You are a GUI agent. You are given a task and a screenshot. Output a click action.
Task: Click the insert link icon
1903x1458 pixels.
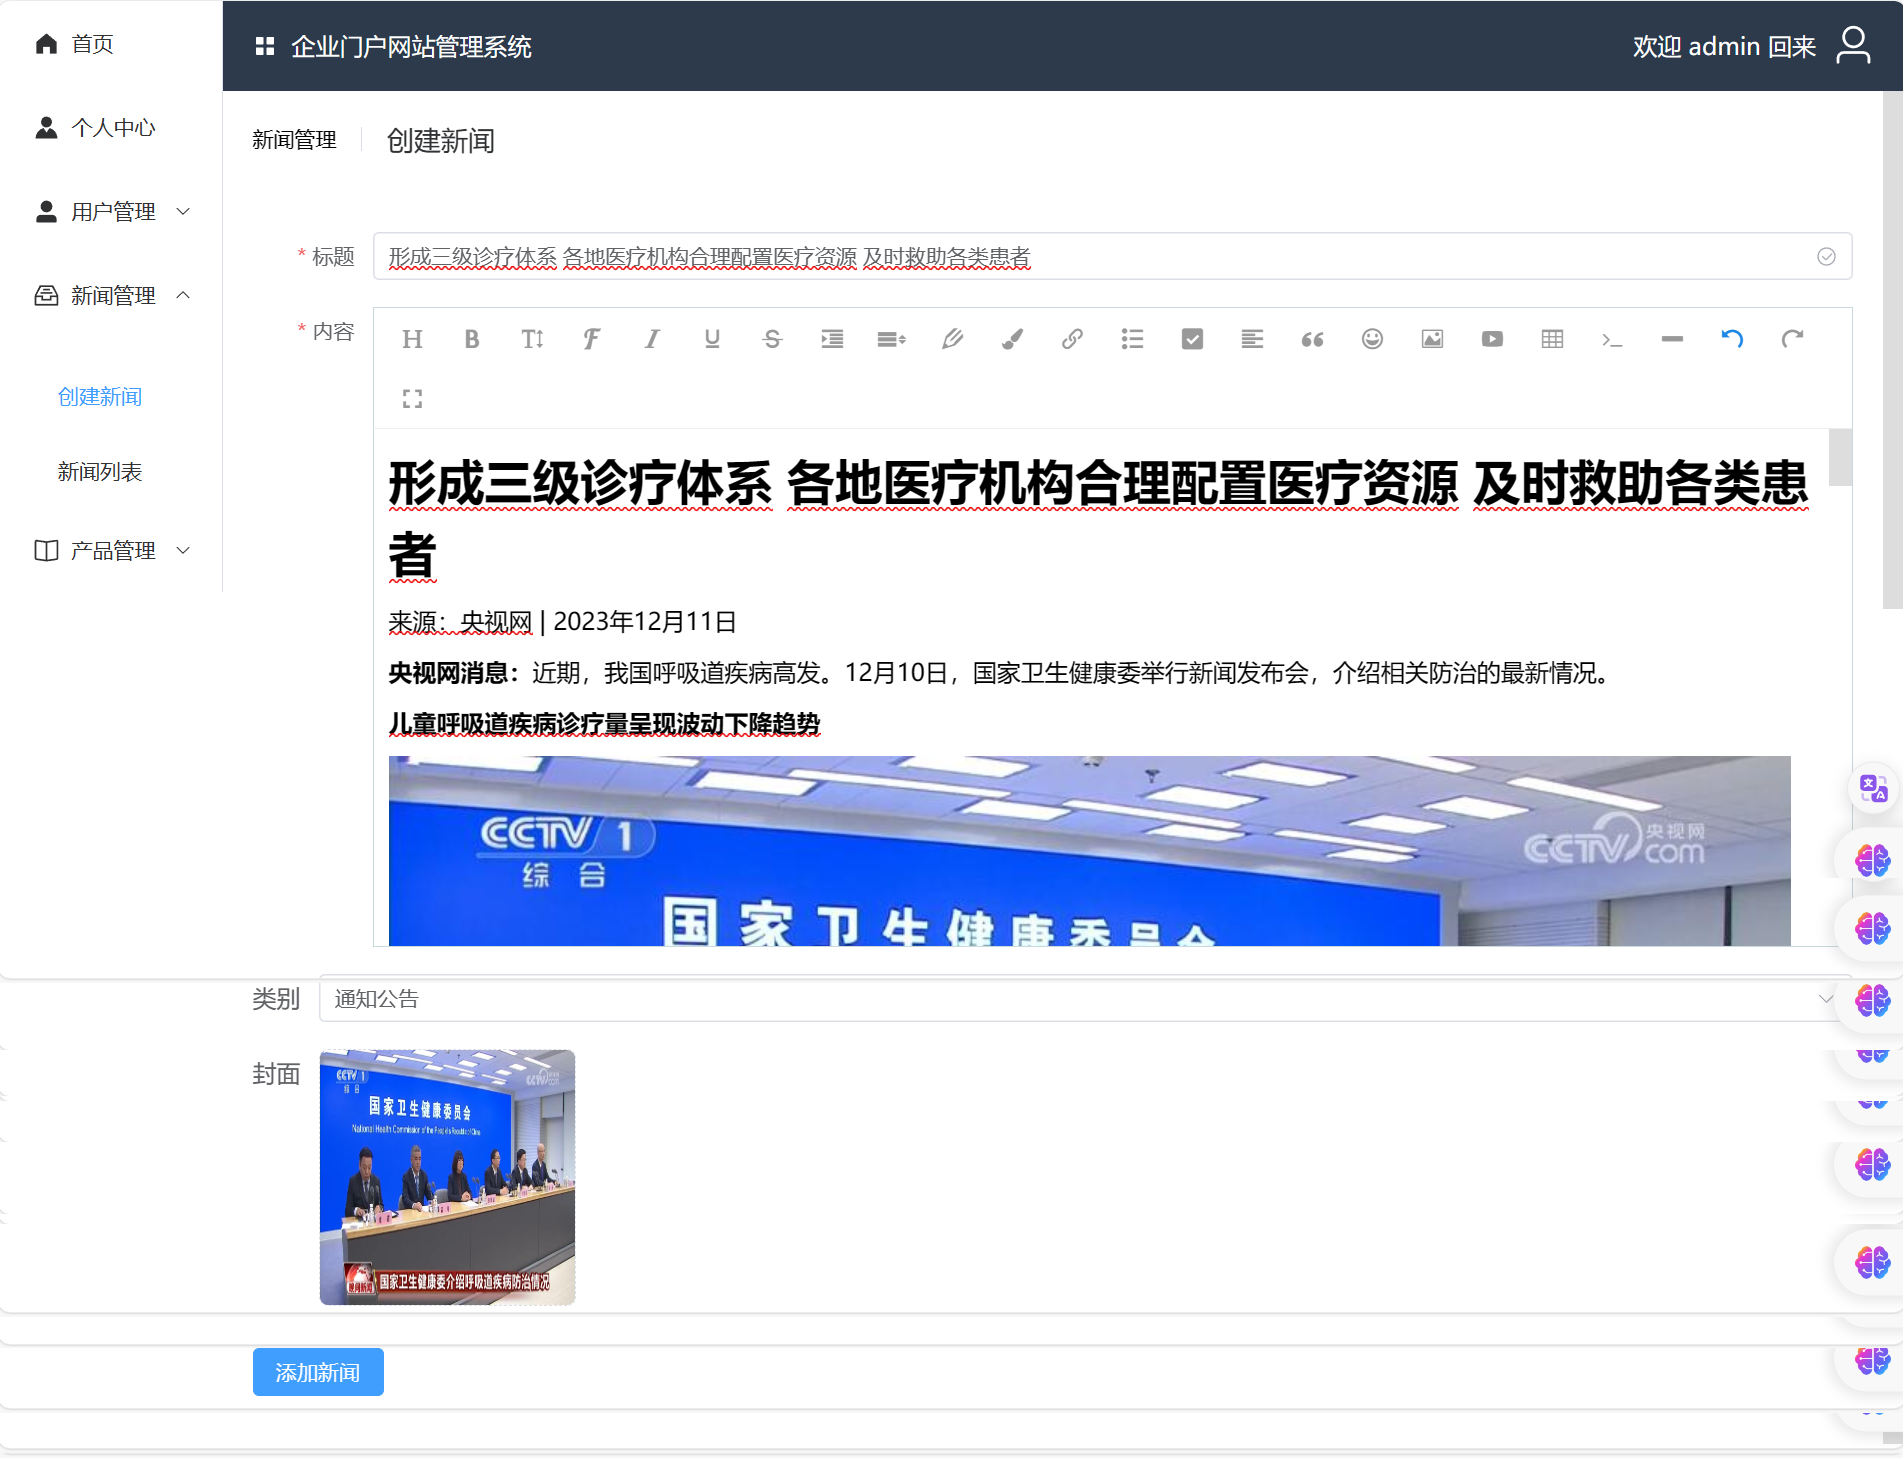pyautogui.click(x=1072, y=339)
